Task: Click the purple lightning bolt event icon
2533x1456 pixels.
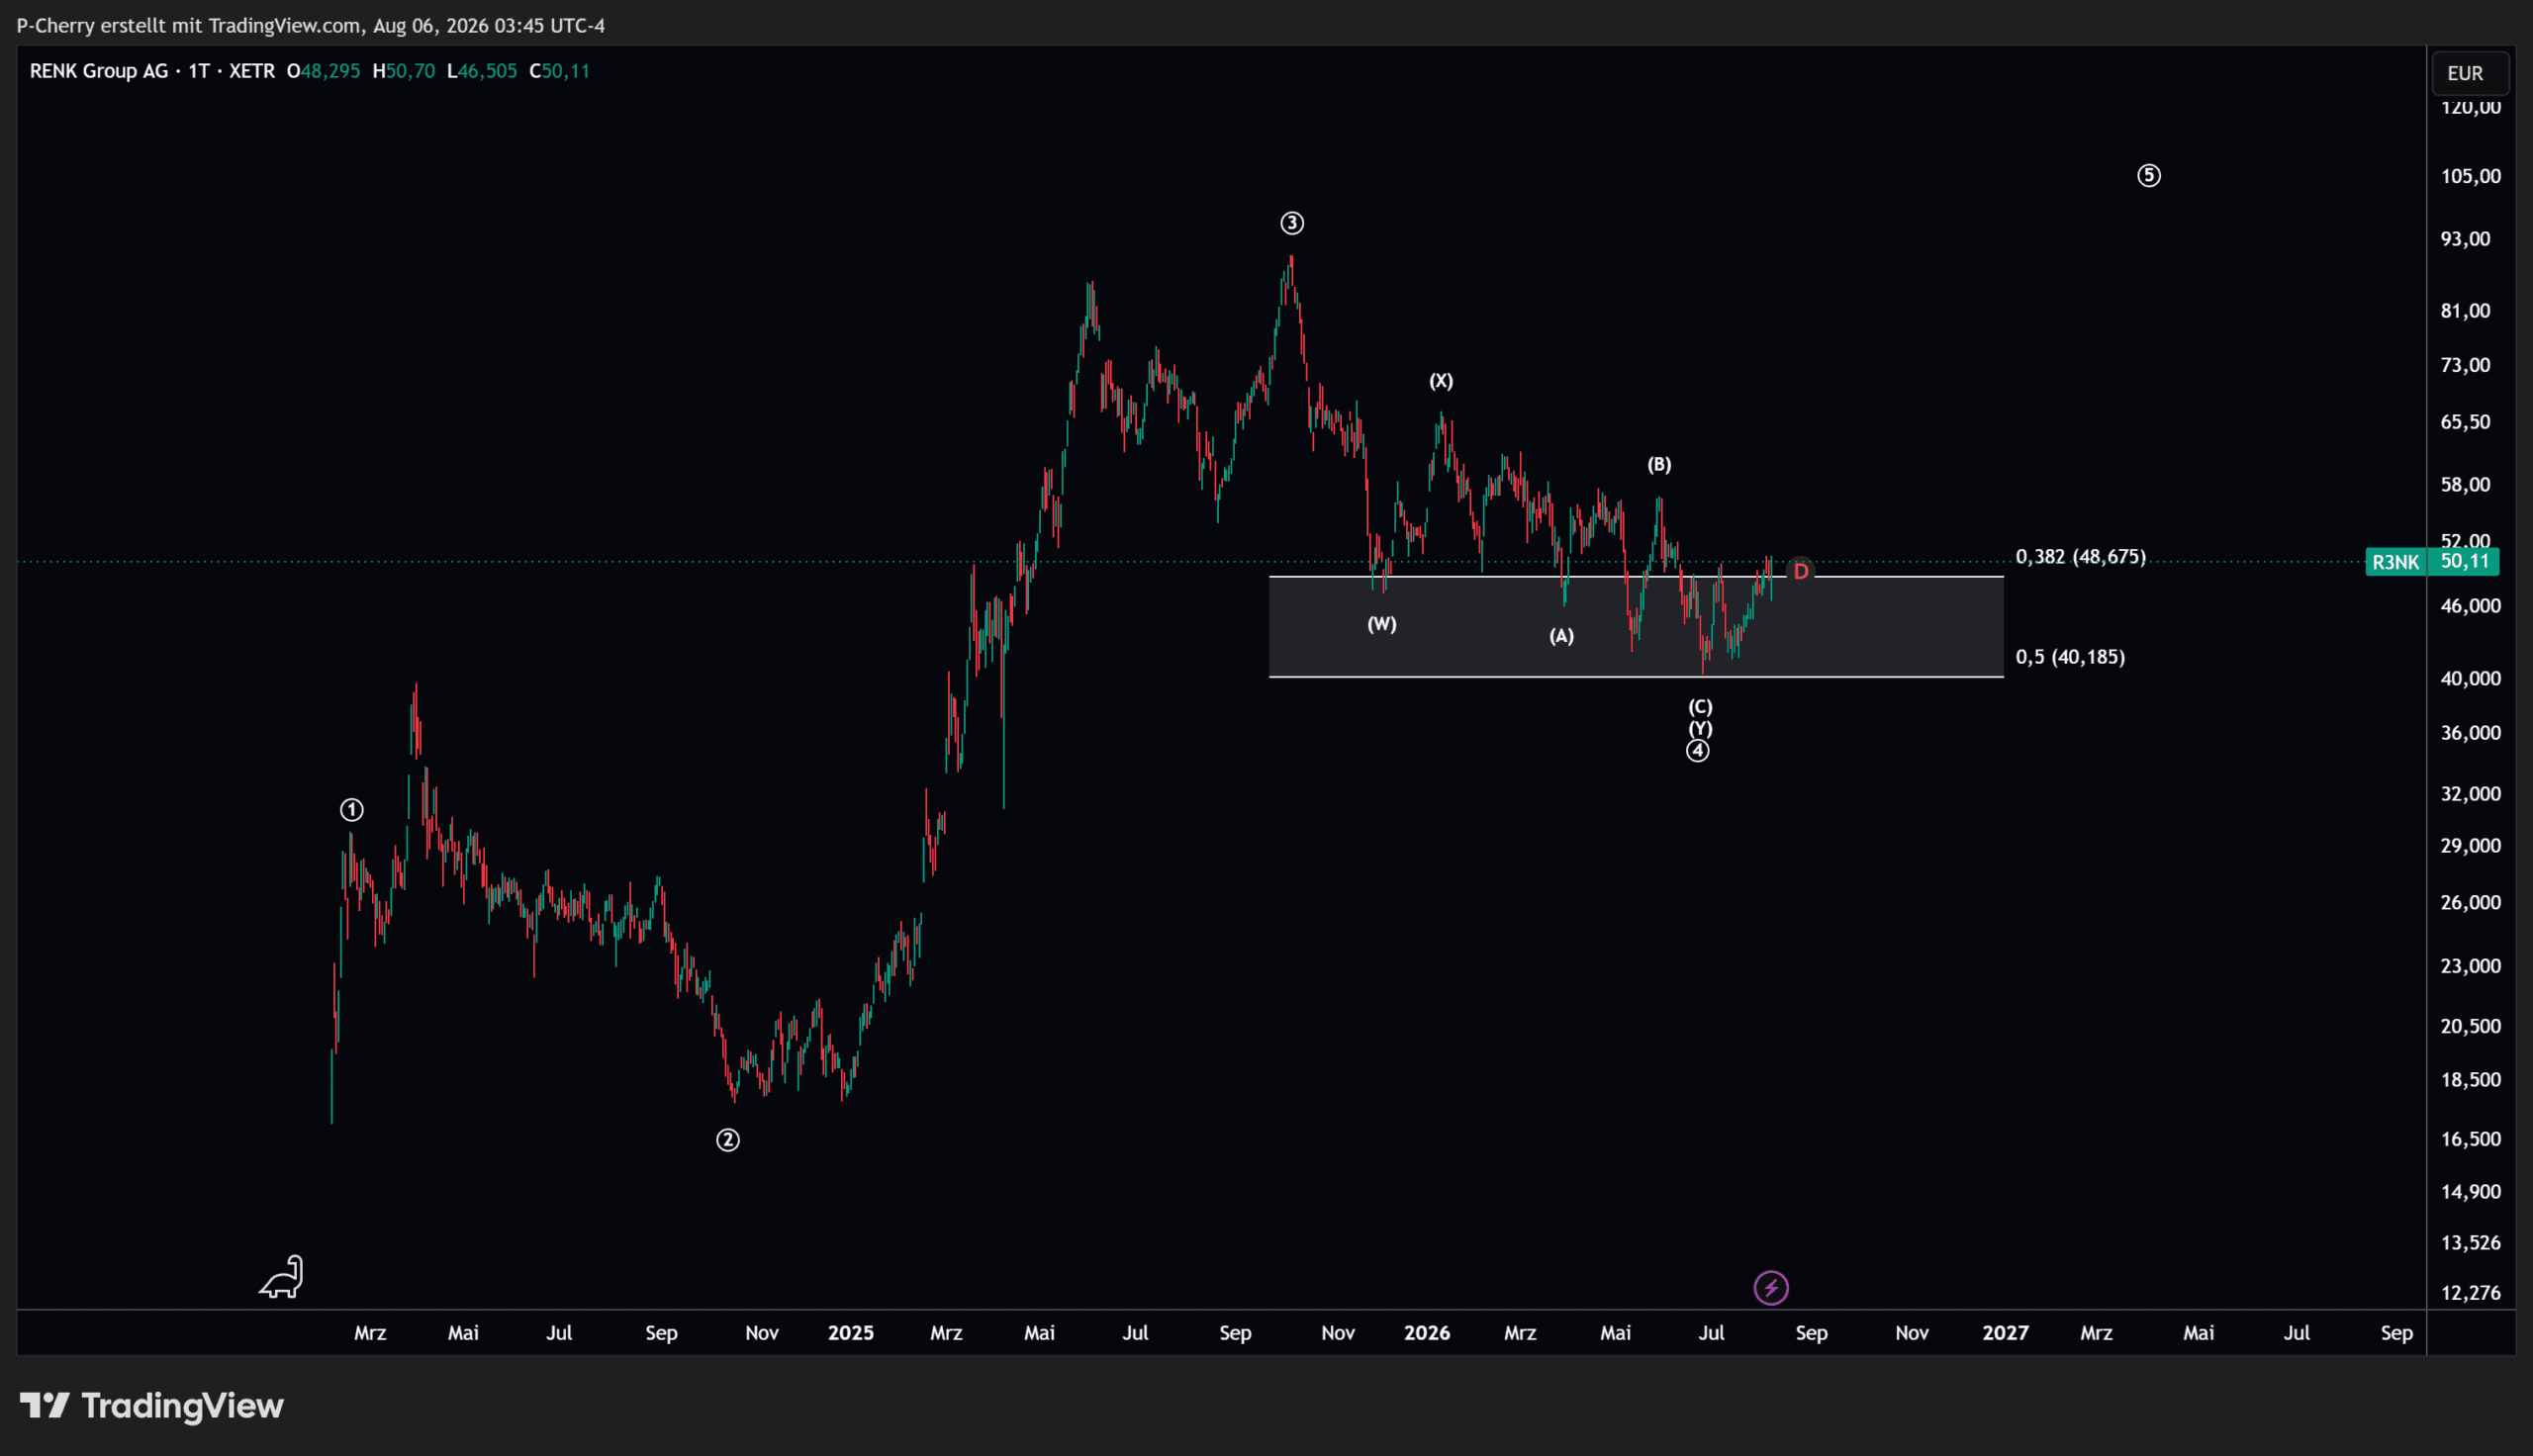Action: click(1771, 1288)
